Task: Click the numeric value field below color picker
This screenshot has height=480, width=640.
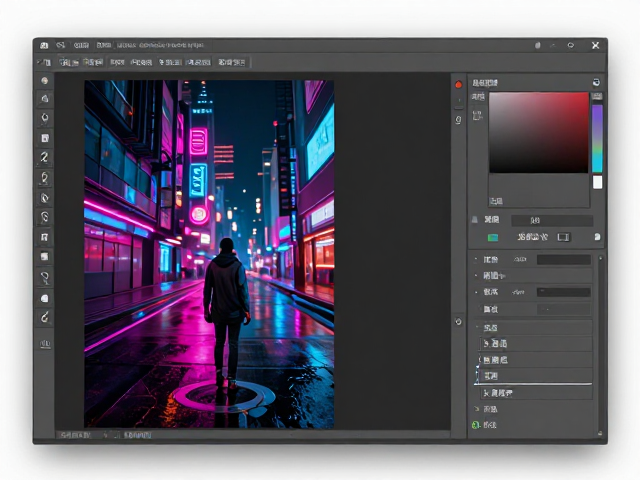Action: point(552,220)
